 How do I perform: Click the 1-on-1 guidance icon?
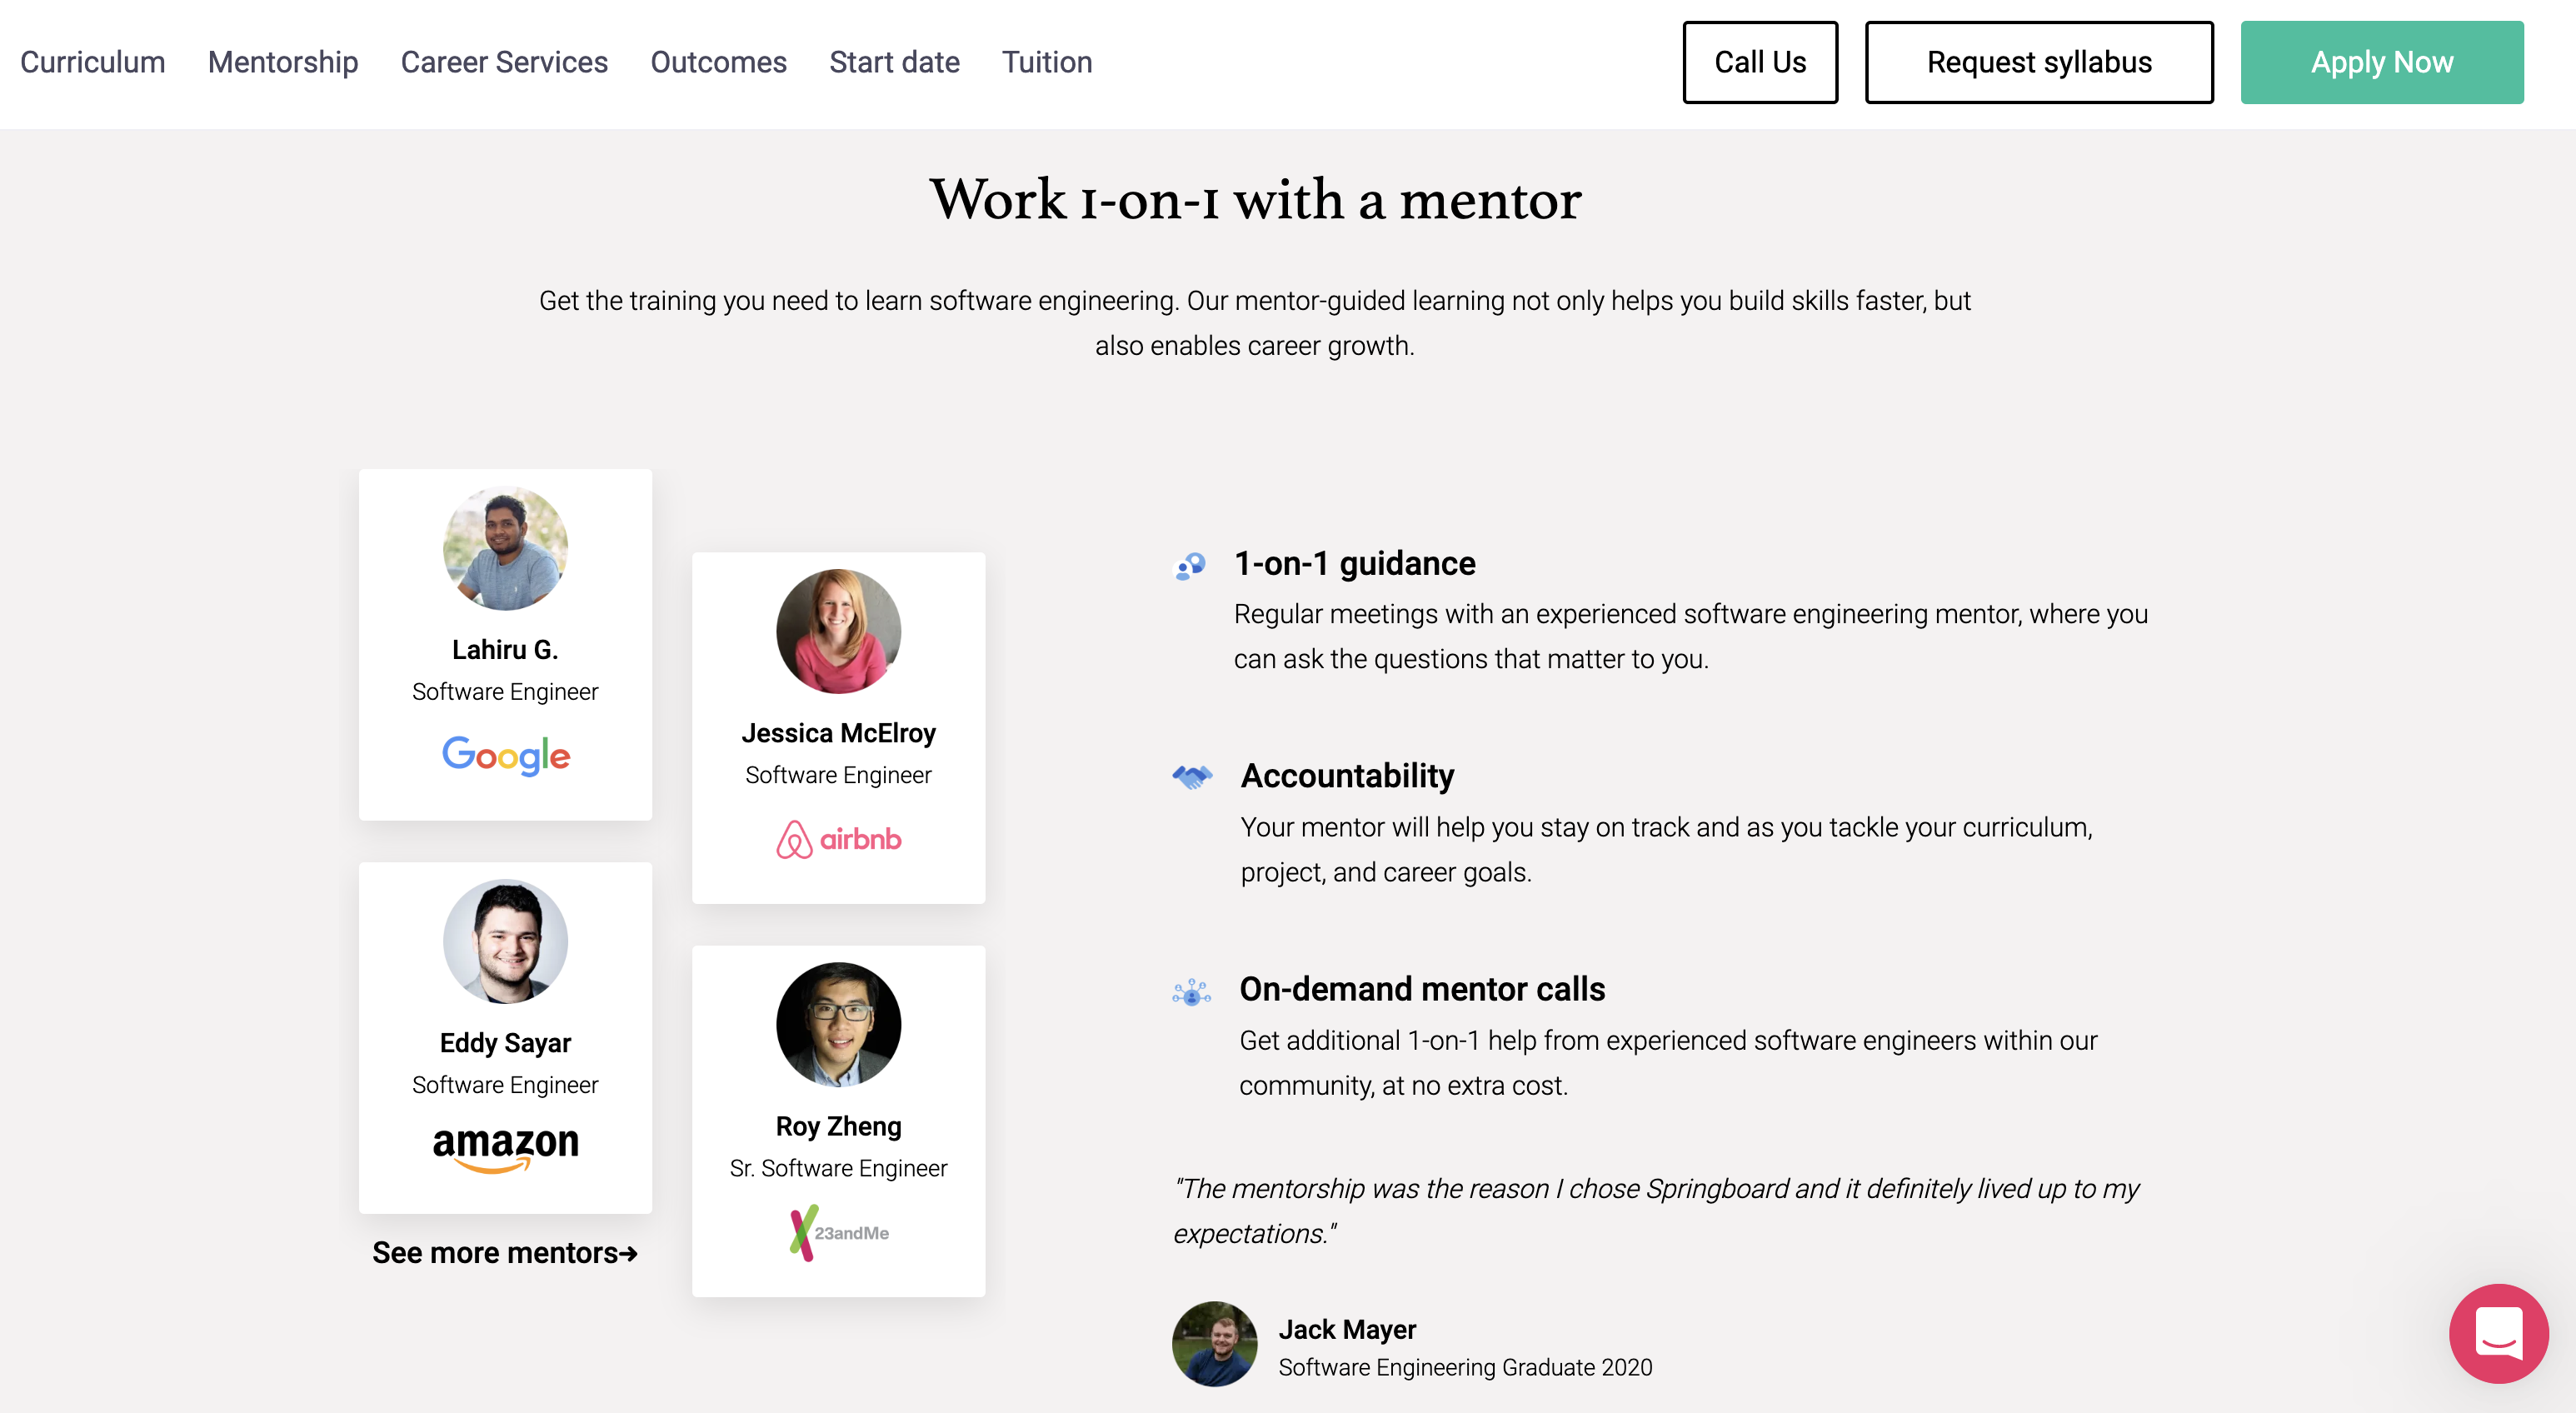pos(1190,566)
